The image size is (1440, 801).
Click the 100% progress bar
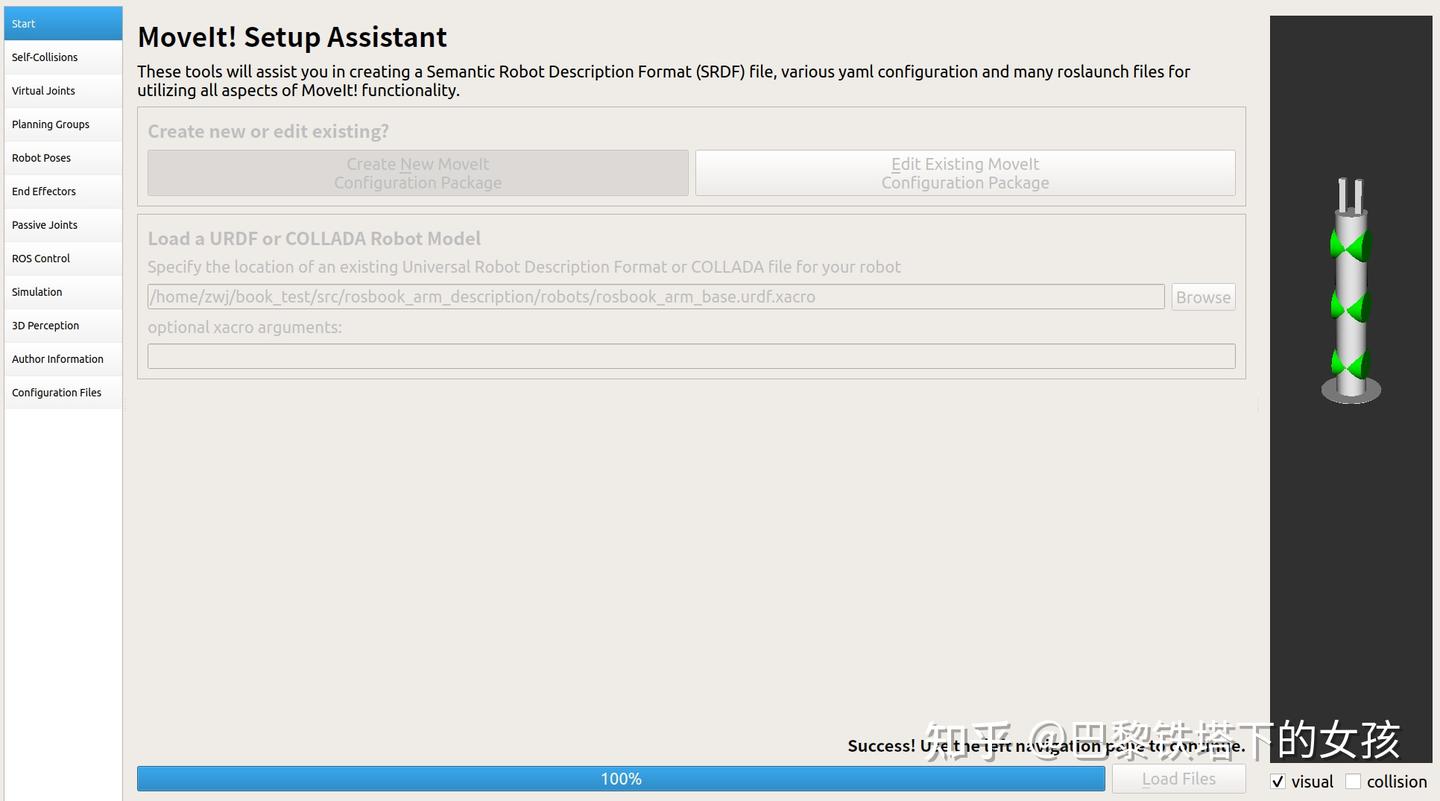click(620, 778)
